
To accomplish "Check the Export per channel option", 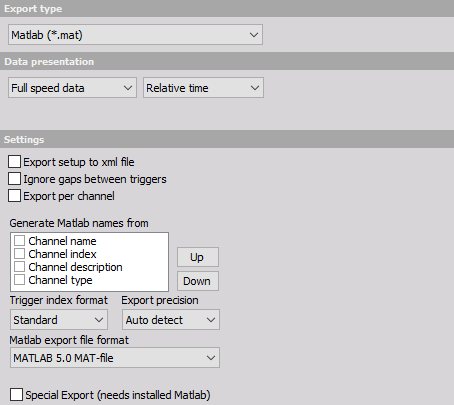I will click(14, 196).
